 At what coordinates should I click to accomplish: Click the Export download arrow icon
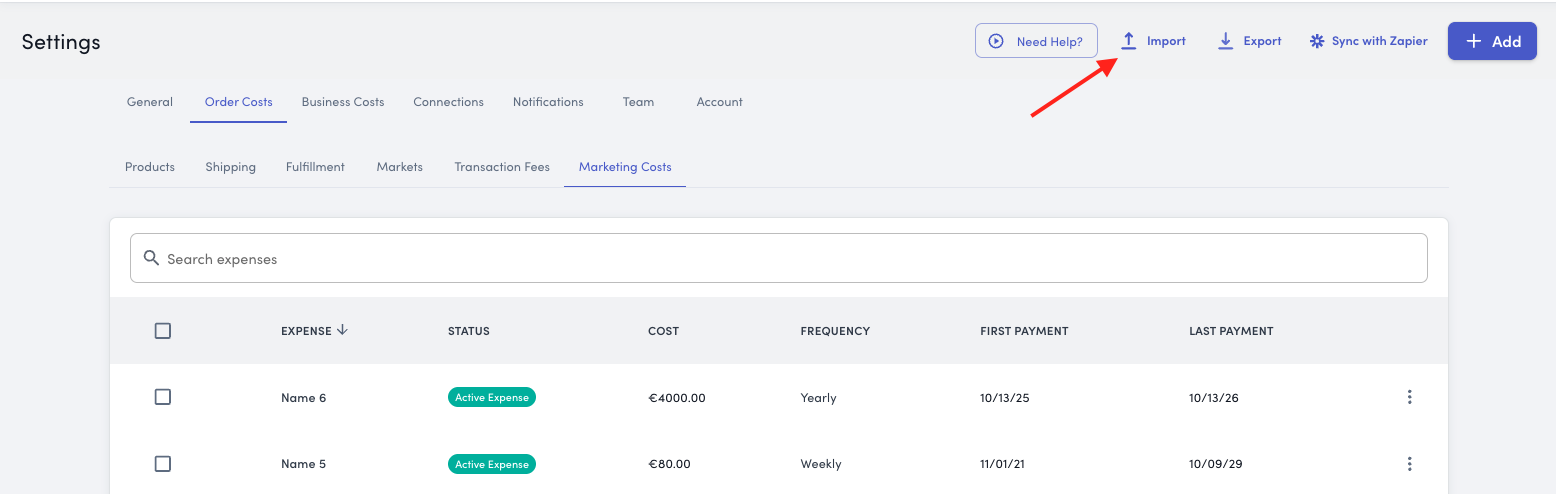point(1225,41)
